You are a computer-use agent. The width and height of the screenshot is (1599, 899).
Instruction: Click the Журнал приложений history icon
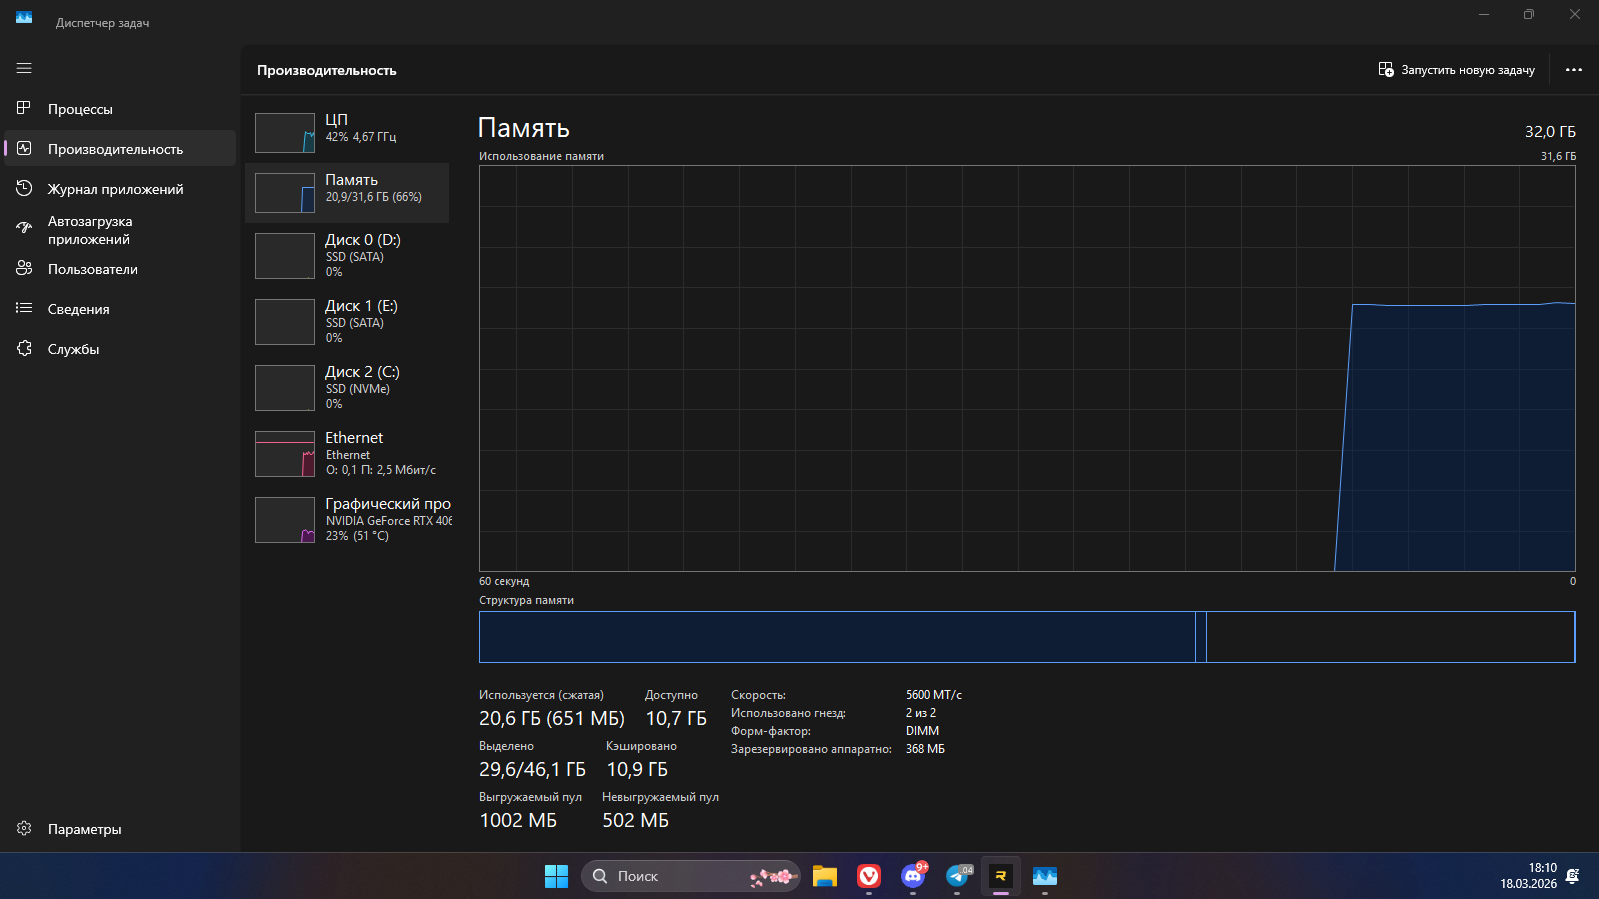coord(24,188)
